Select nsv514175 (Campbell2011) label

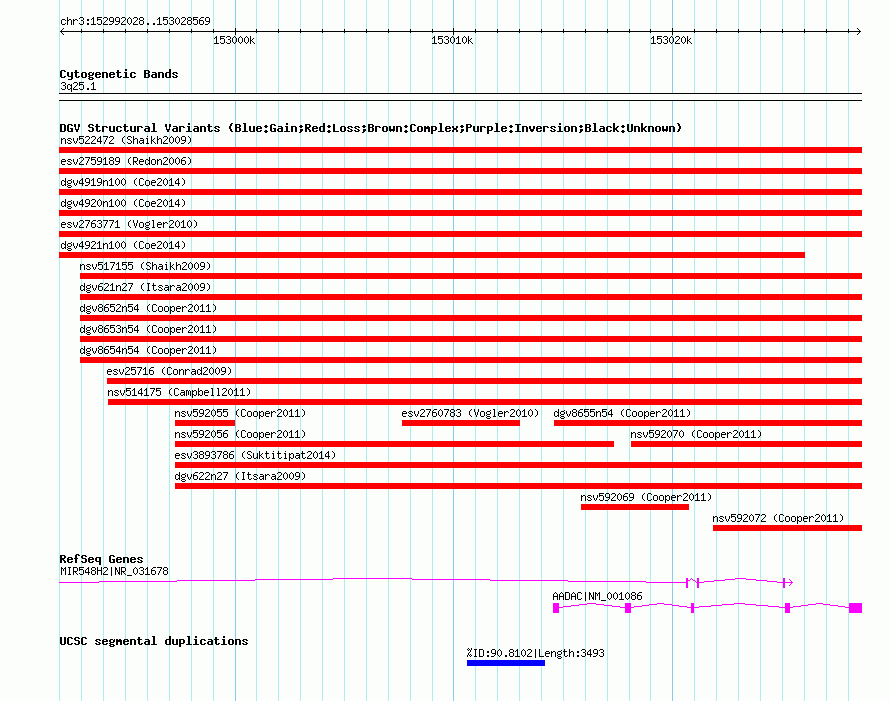179,392
